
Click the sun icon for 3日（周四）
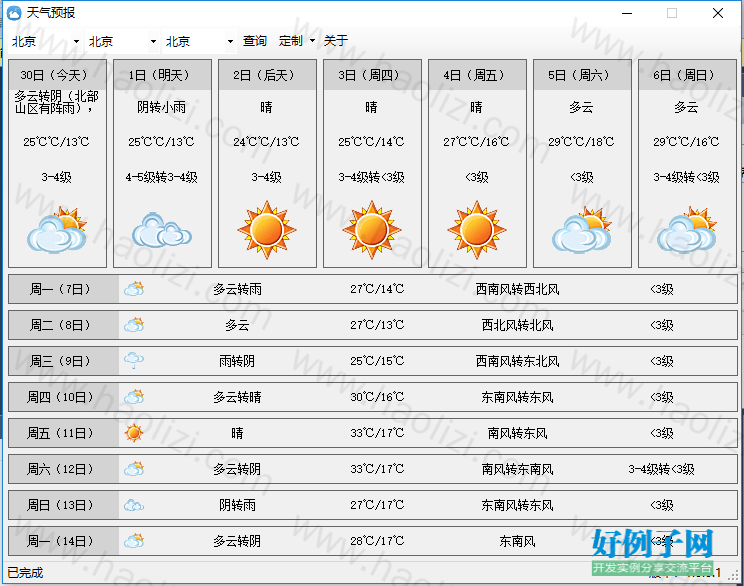[372, 230]
